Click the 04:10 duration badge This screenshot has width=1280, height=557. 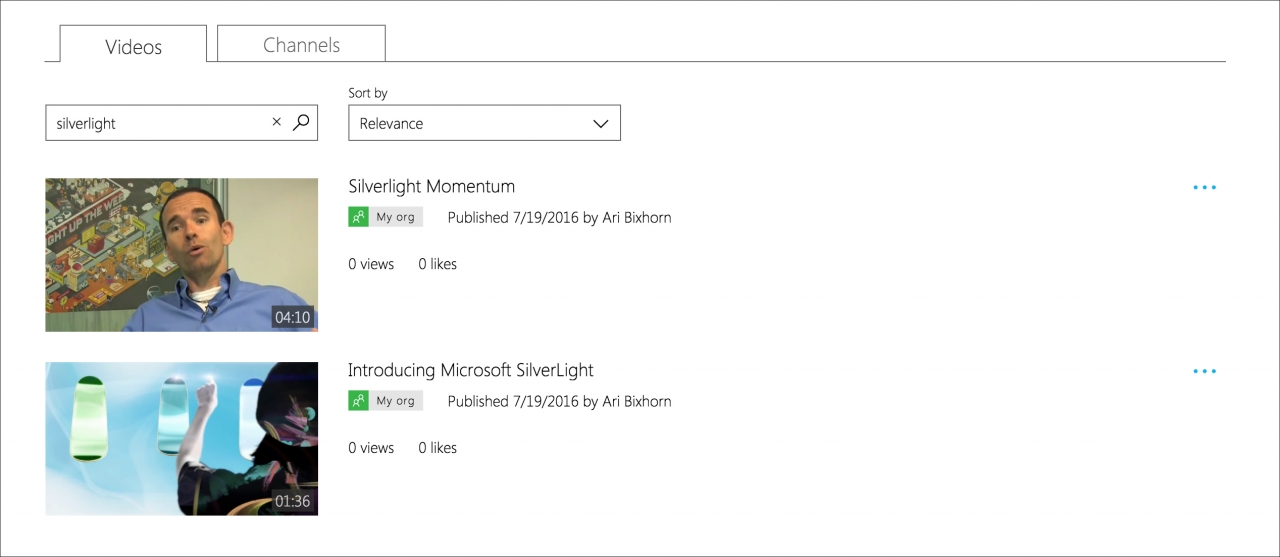coord(292,317)
